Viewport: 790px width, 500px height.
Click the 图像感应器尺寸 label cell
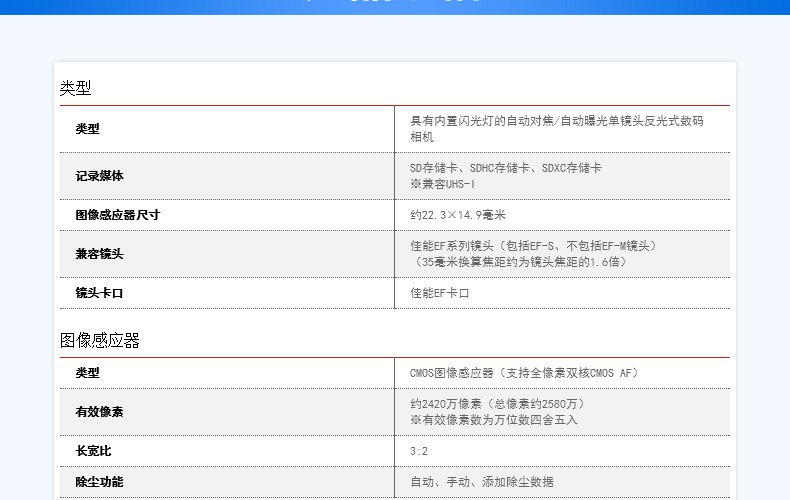(x=117, y=215)
